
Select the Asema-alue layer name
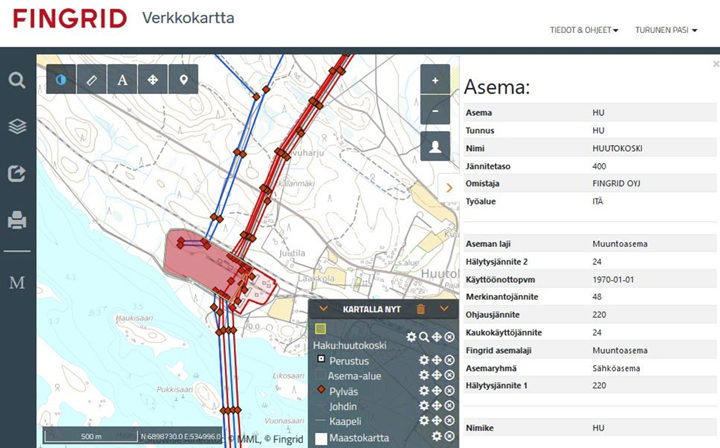tap(354, 376)
